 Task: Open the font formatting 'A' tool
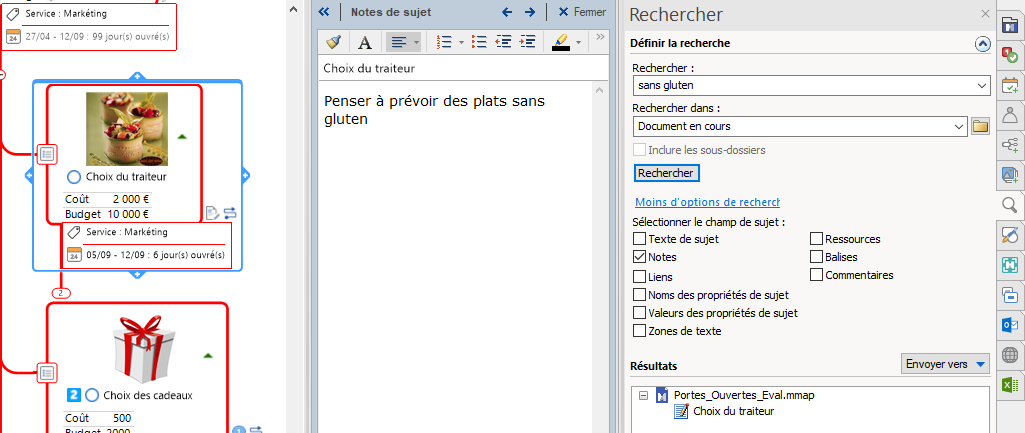[x=365, y=42]
